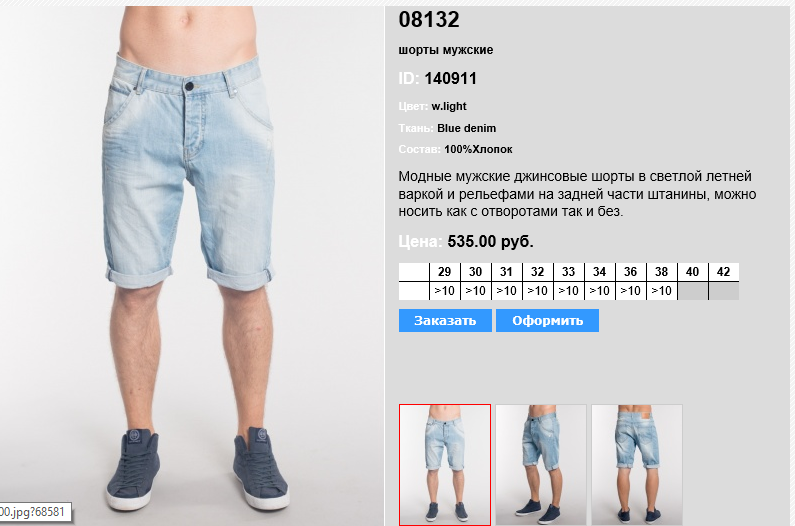
Task: Select the front view shorts thumbnail
Action: [445, 465]
